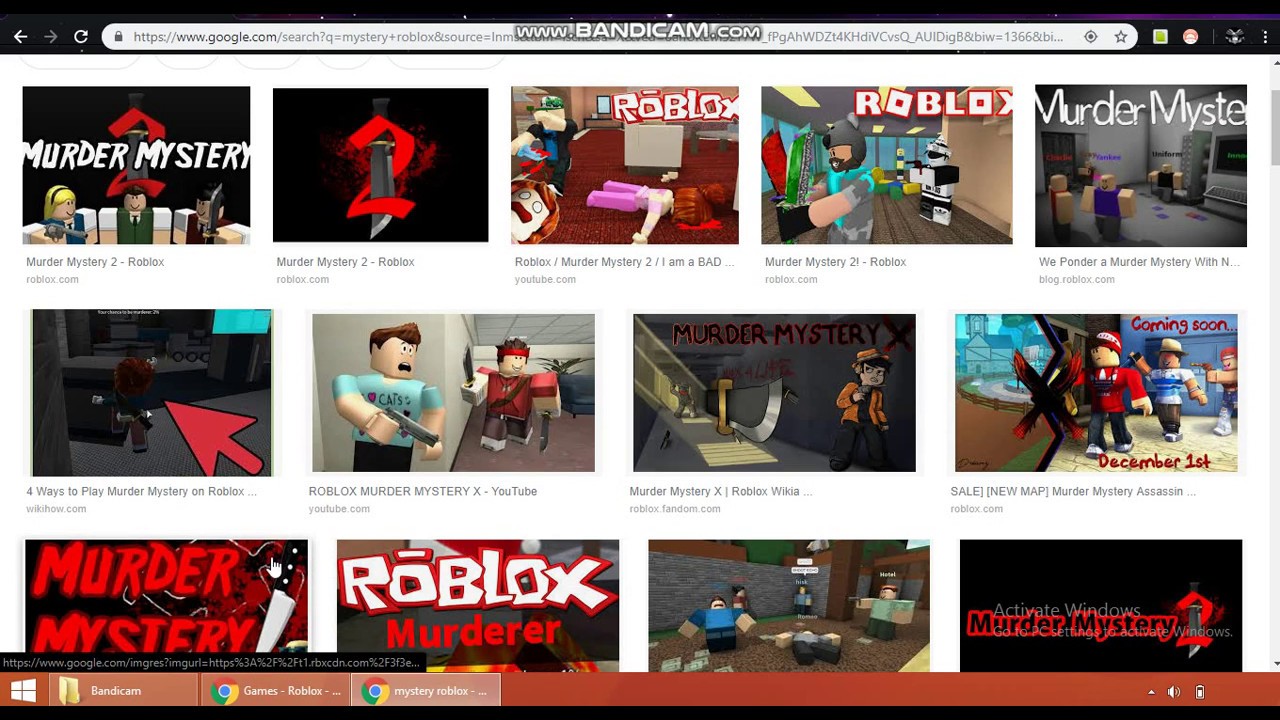The image size is (1280, 720).
Task: Switch to mystery roblox Chrome taskbar window
Action: click(426, 691)
